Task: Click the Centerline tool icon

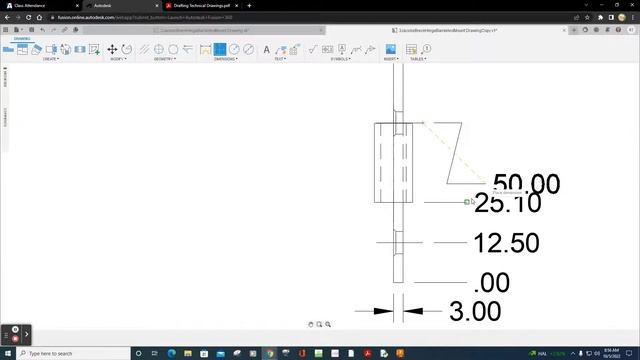Action: [144, 49]
